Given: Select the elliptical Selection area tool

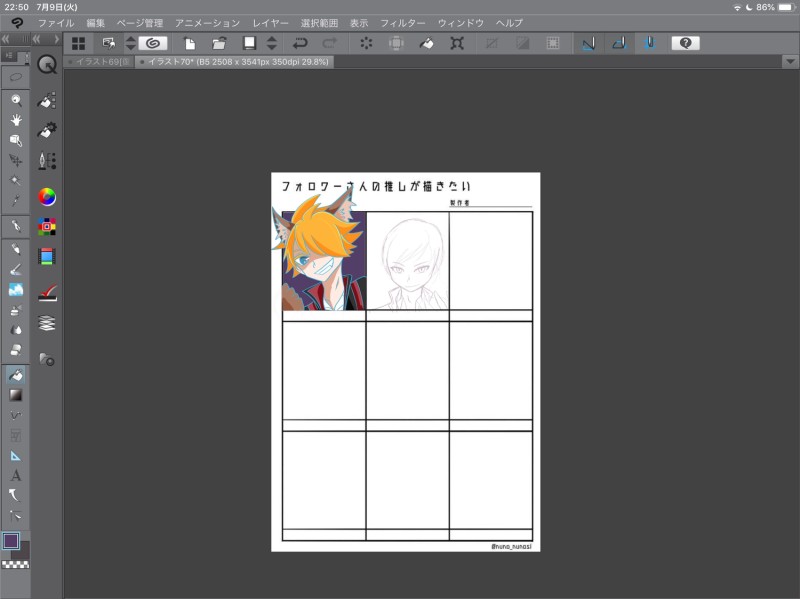Looking at the screenshot, I should (16, 78).
